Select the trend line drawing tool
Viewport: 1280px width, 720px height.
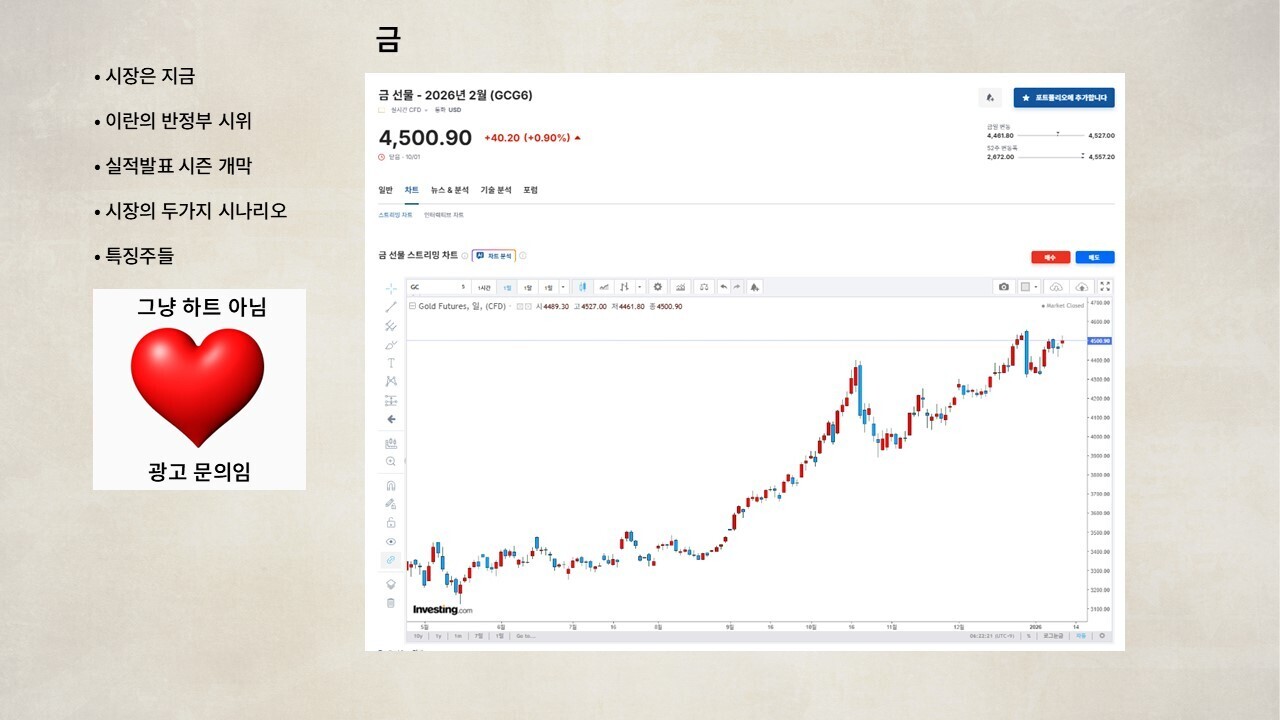point(391,307)
